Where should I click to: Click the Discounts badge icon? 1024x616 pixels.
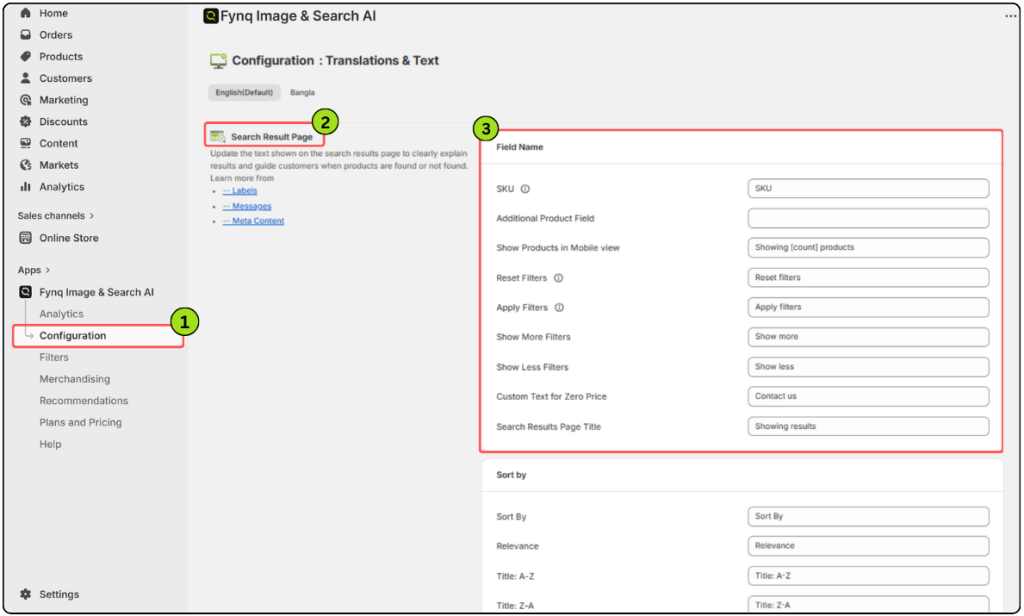click(x=25, y=122)
